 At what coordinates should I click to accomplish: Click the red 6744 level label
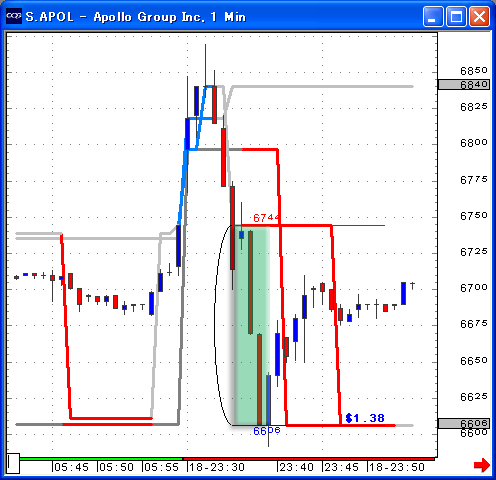[266, 218]
